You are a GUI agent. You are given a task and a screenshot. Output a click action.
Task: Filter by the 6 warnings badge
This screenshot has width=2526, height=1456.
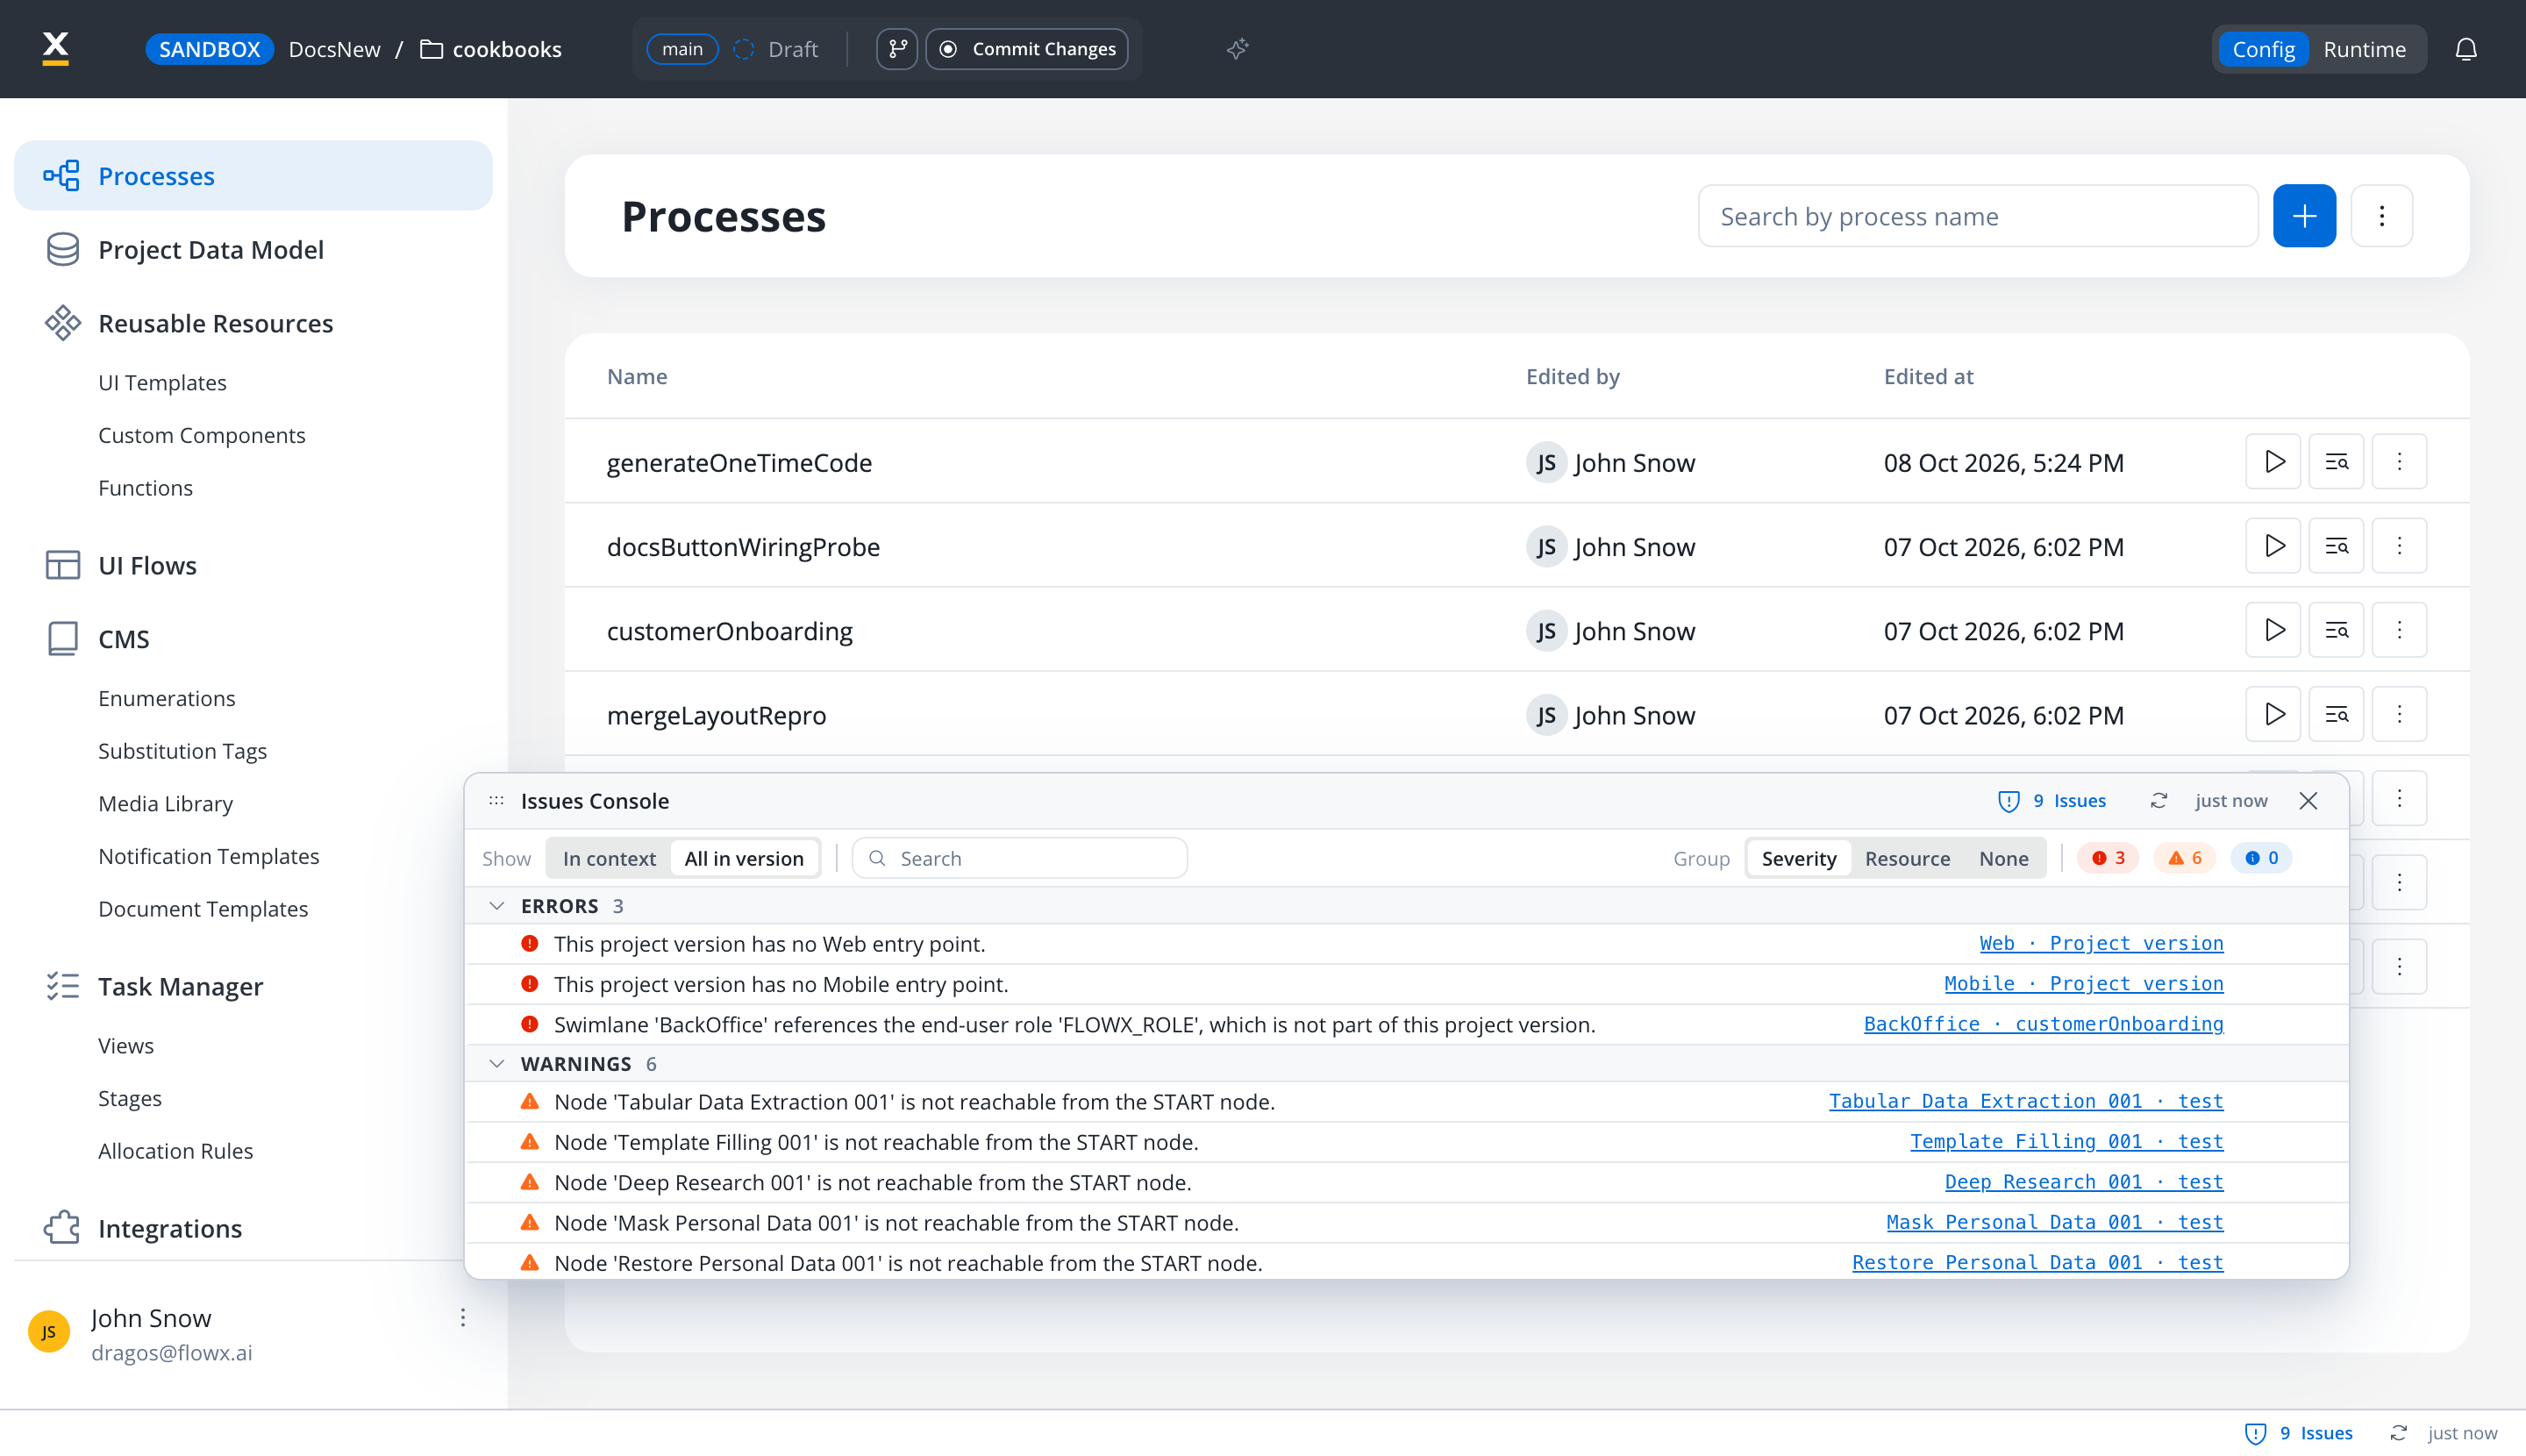(2185, 858)
